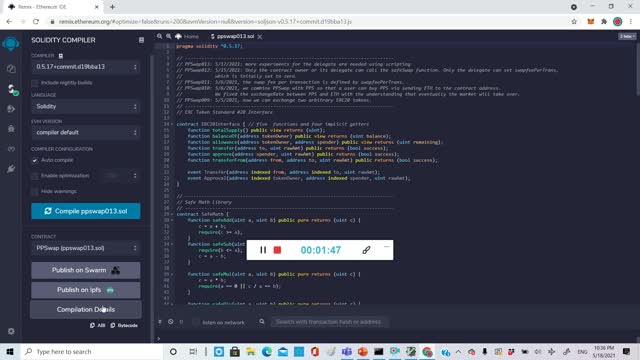
Task: Open Microsoft Teams from the taskbar
Action: (347, 351)
